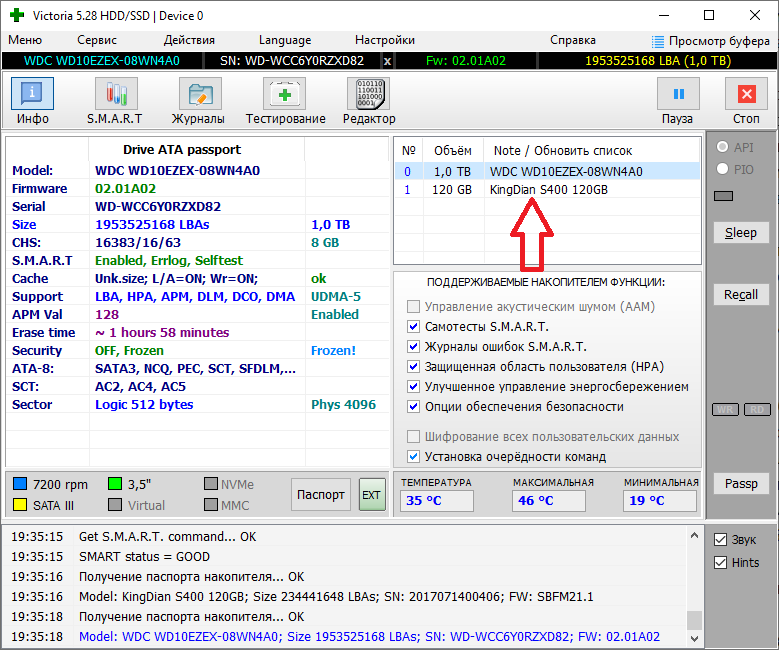Click the RD indicator
Image resolution: width=779 pixels, height=650 pixels.
[757, 409]
